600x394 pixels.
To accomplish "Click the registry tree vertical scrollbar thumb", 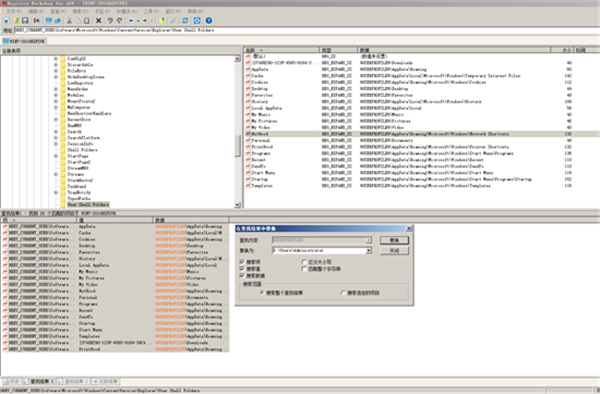I will point(237,146).
